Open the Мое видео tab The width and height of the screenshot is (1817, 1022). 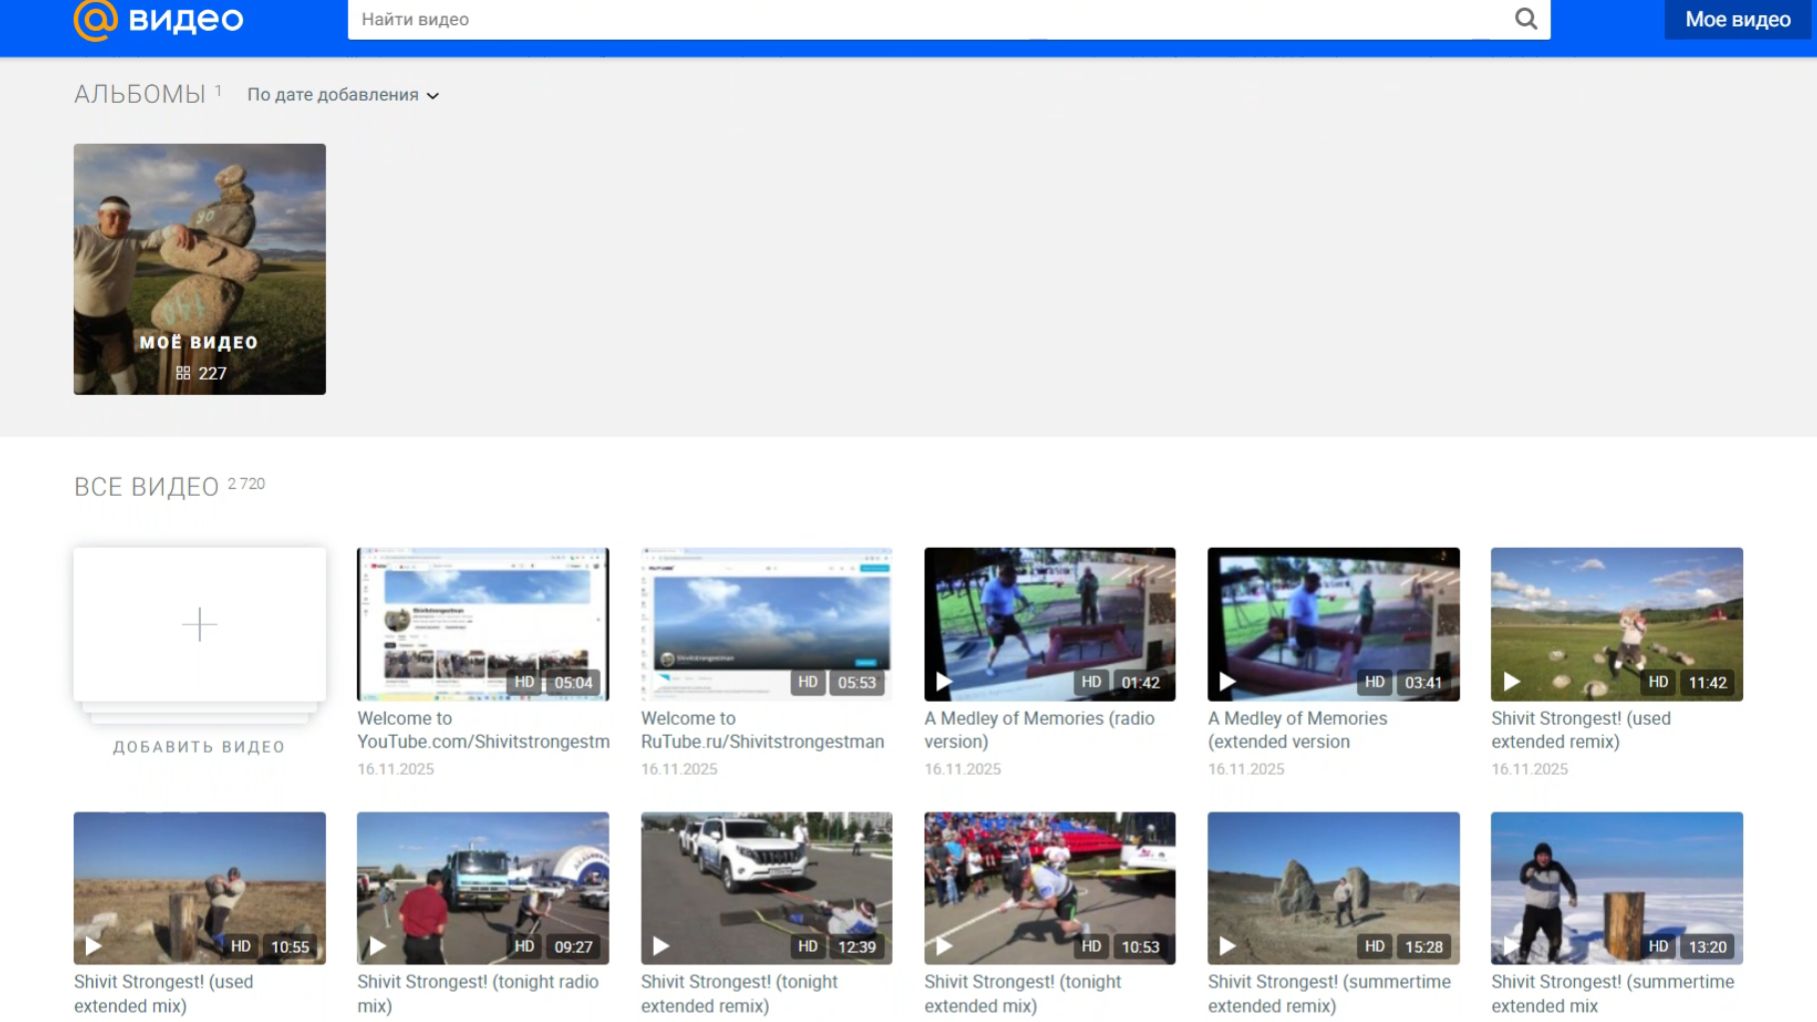click(x=1737, y=19)
